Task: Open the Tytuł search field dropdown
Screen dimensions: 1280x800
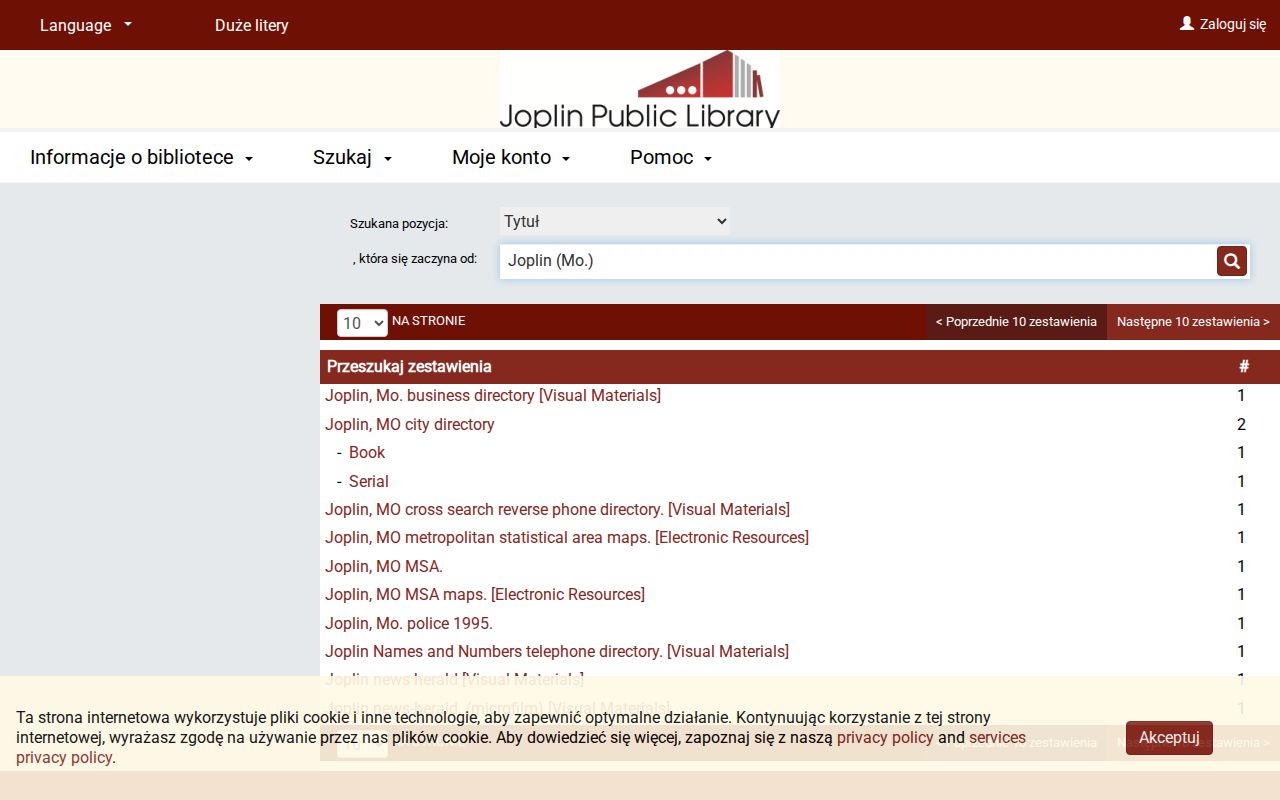Action: (615, 221)
